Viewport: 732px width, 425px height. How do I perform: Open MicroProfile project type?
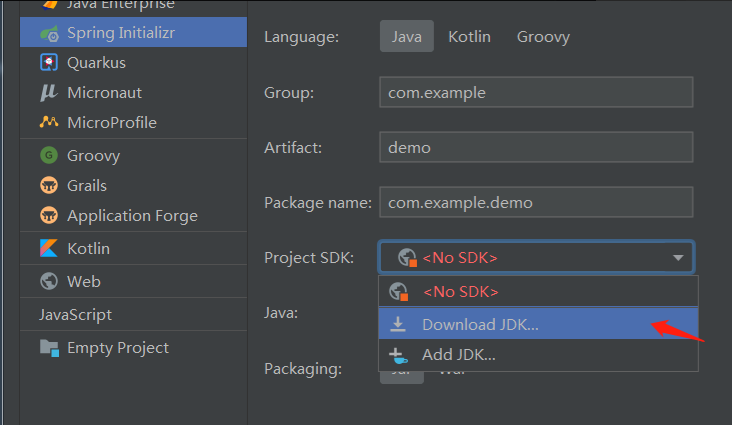[134, 122]
